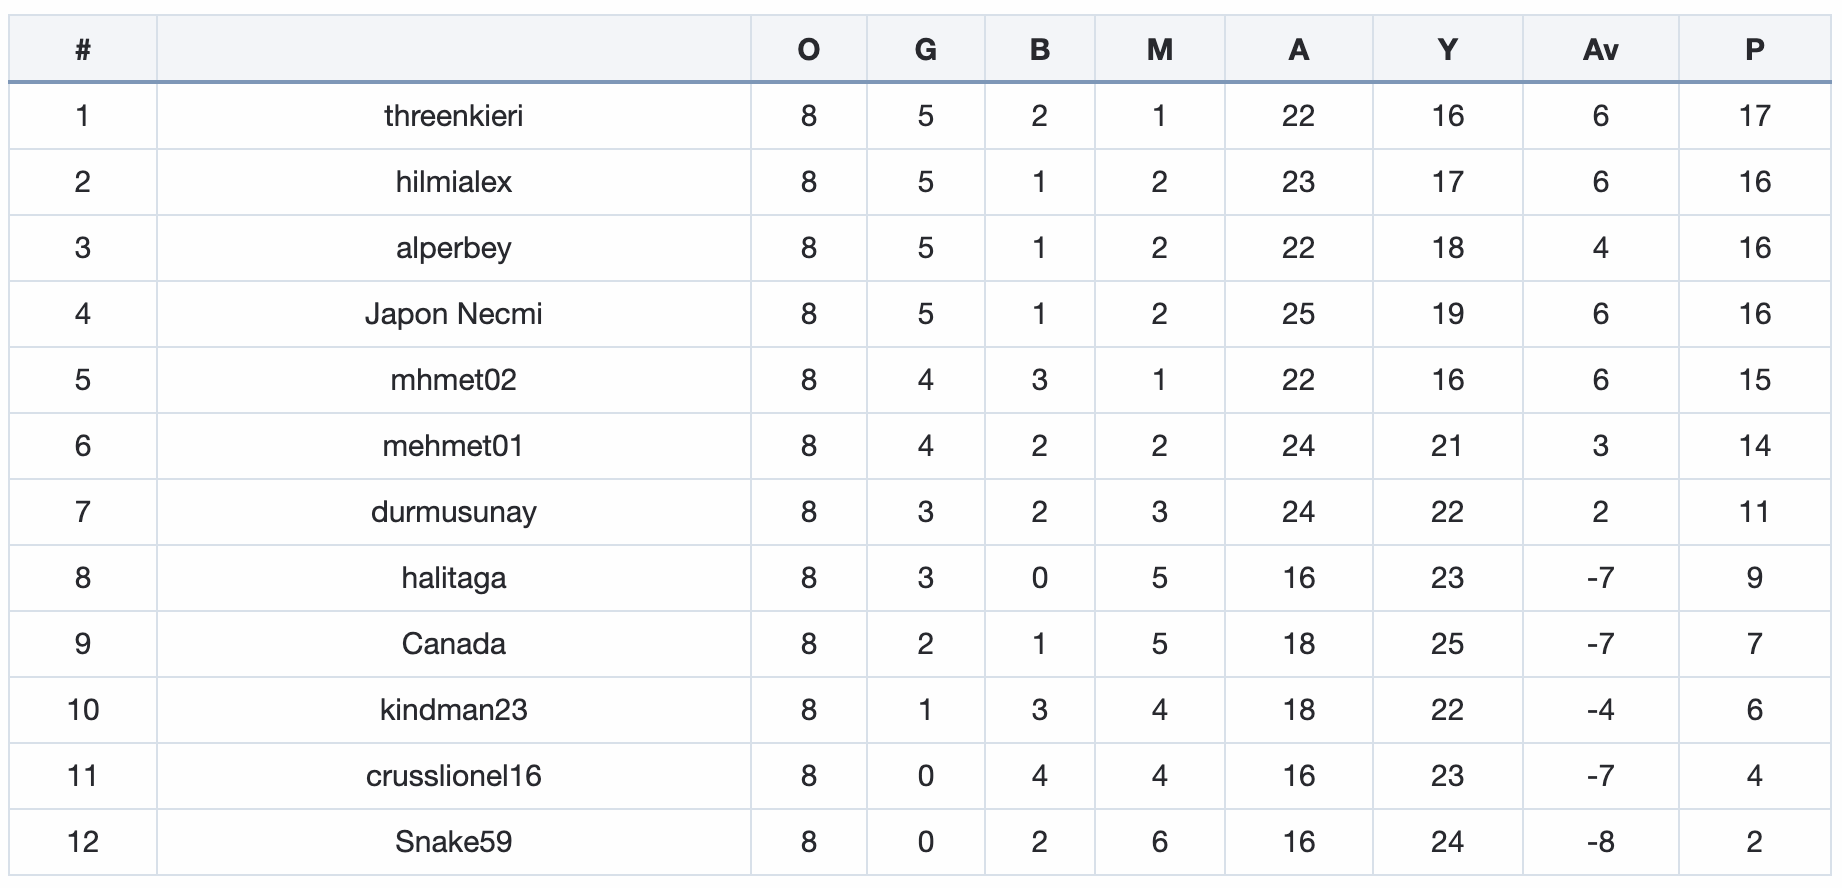Click the 'A' goals-for column header
The width and height of the screenshot is (1842, 888).
pyautogui.click(x=1298, y=49)
